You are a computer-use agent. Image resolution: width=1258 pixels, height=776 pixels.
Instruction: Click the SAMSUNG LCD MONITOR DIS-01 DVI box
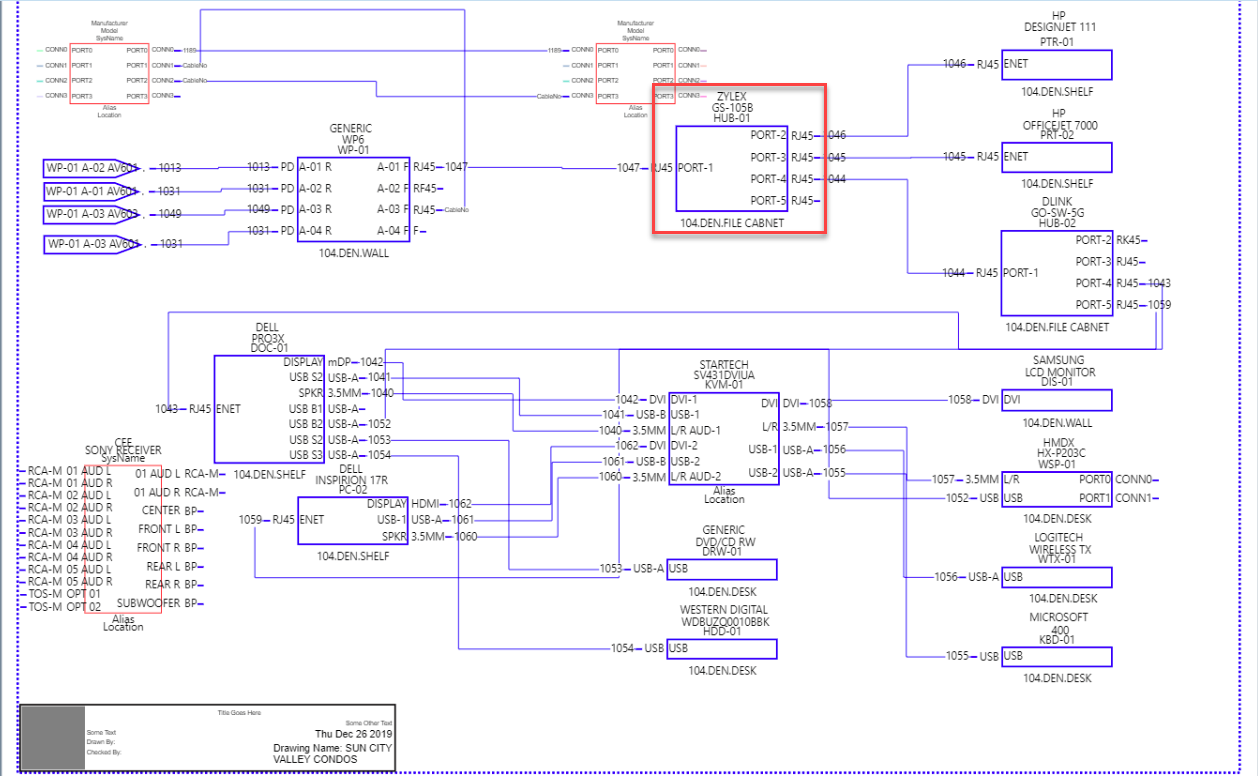[x=1057, y=400]
